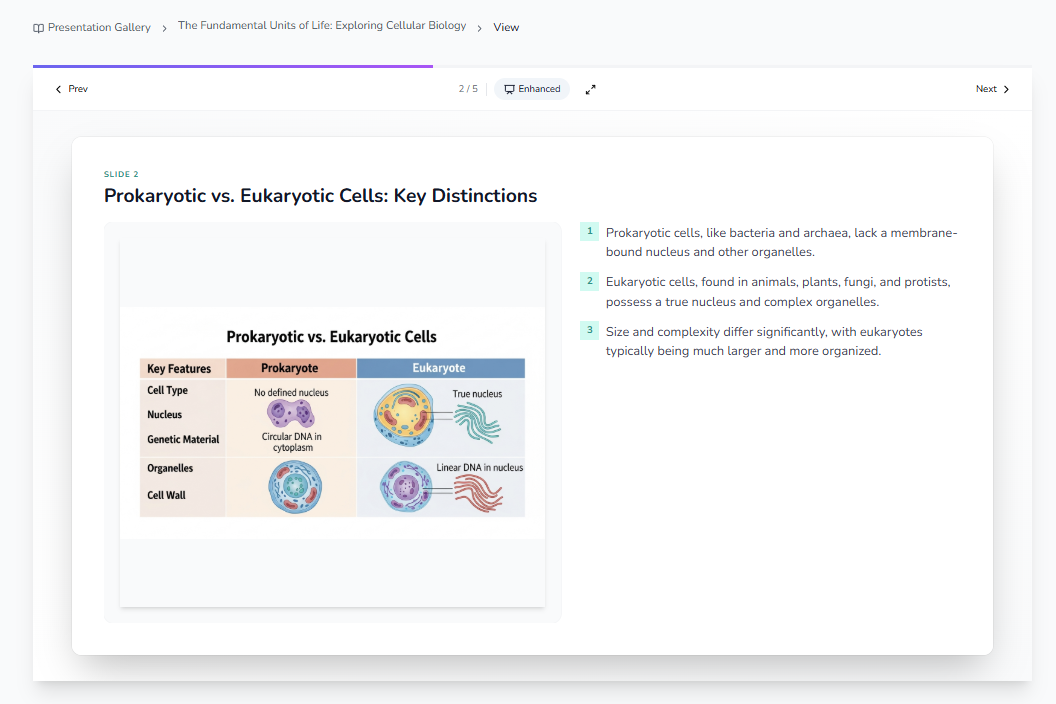Click the breadcrumb chevron before View

click(480, 28)
